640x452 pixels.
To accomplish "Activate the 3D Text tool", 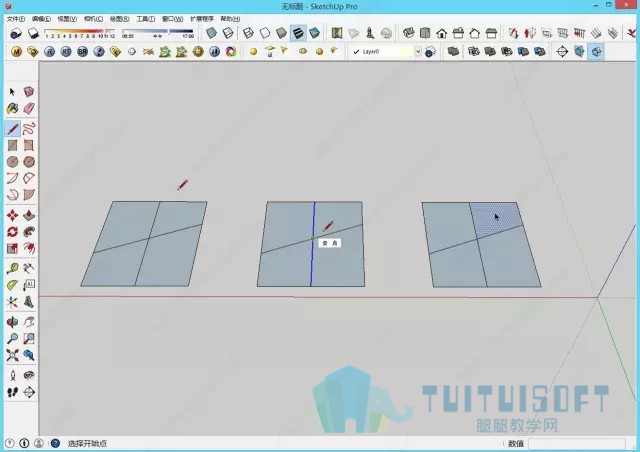I will tap(29, 302).
